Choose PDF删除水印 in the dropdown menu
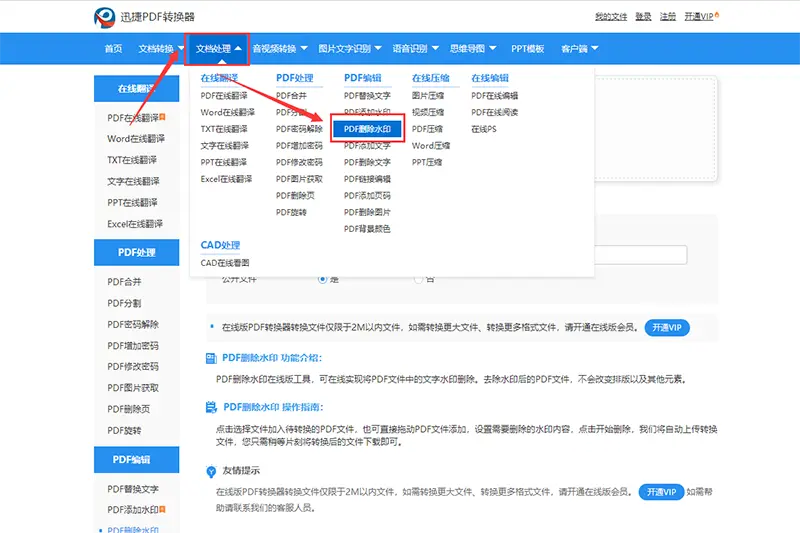This screenshot has height=533, width=800. pyautogui.click(x=367, y=129)
